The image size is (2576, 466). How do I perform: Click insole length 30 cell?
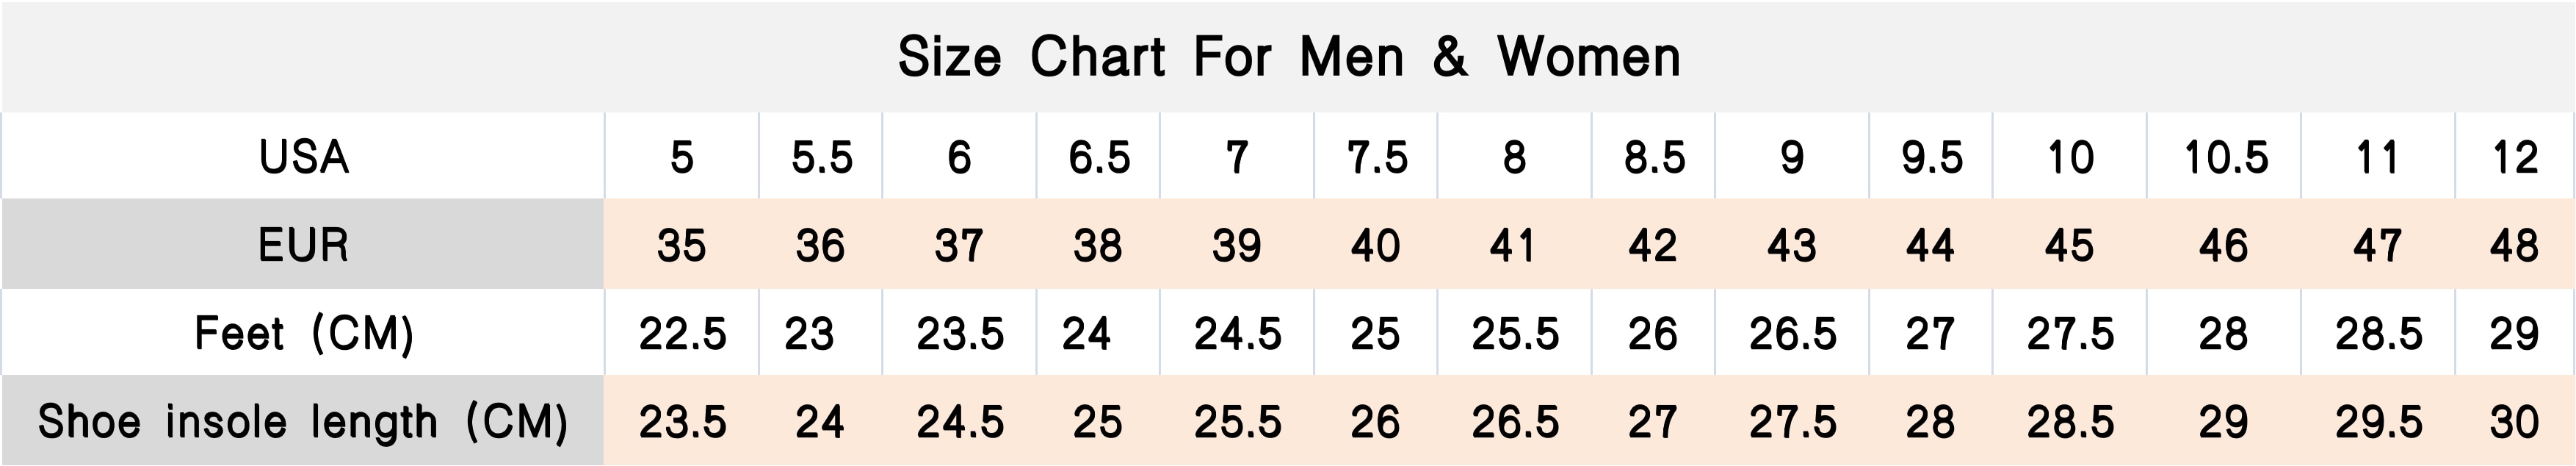tap(2514, 421)
